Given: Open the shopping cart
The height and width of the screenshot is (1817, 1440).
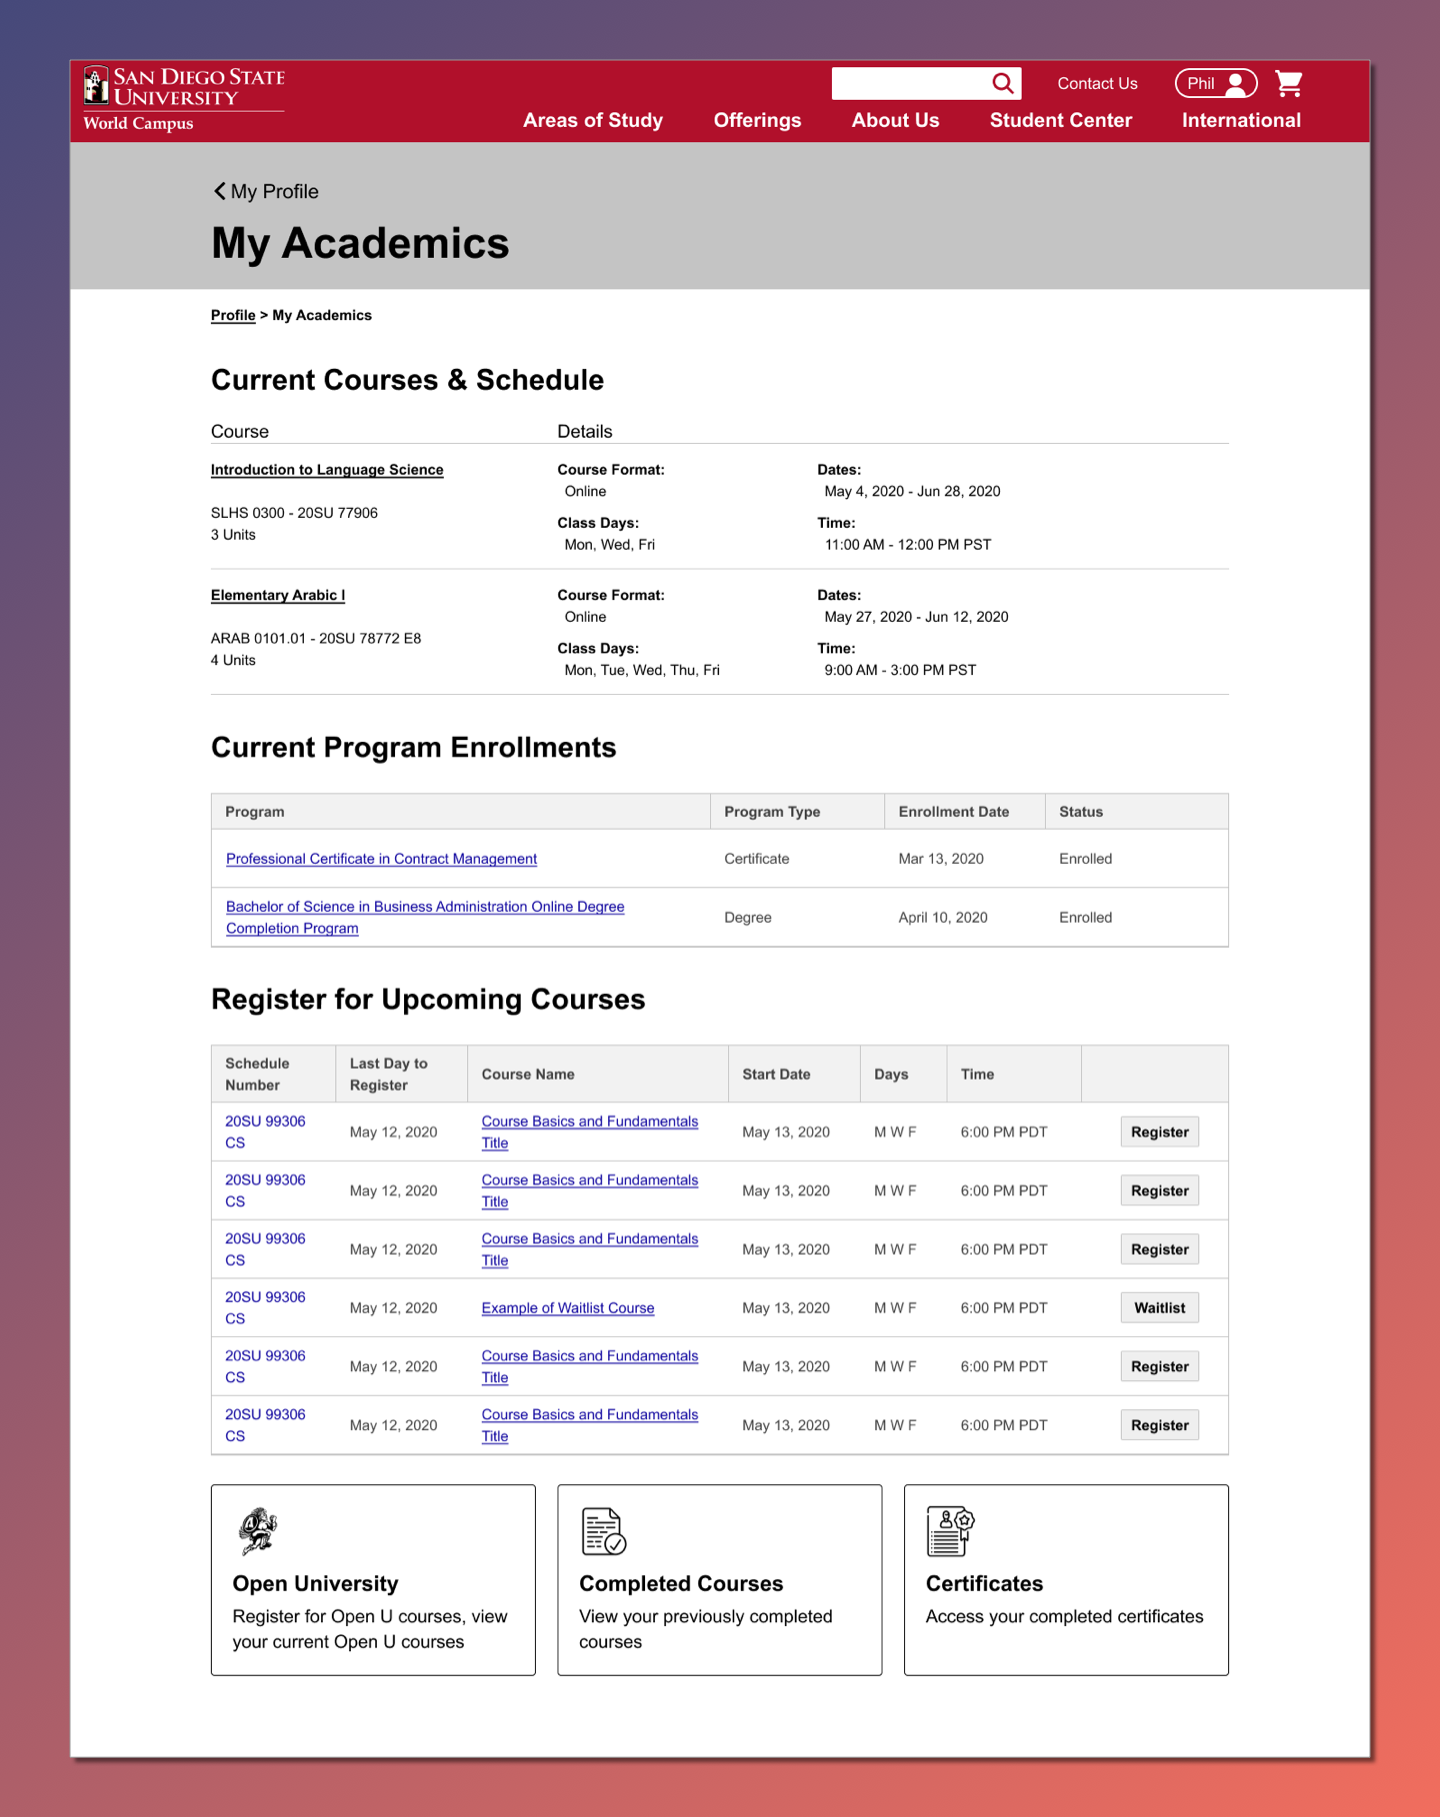Looking at the screenshot, I should 1289,83.
